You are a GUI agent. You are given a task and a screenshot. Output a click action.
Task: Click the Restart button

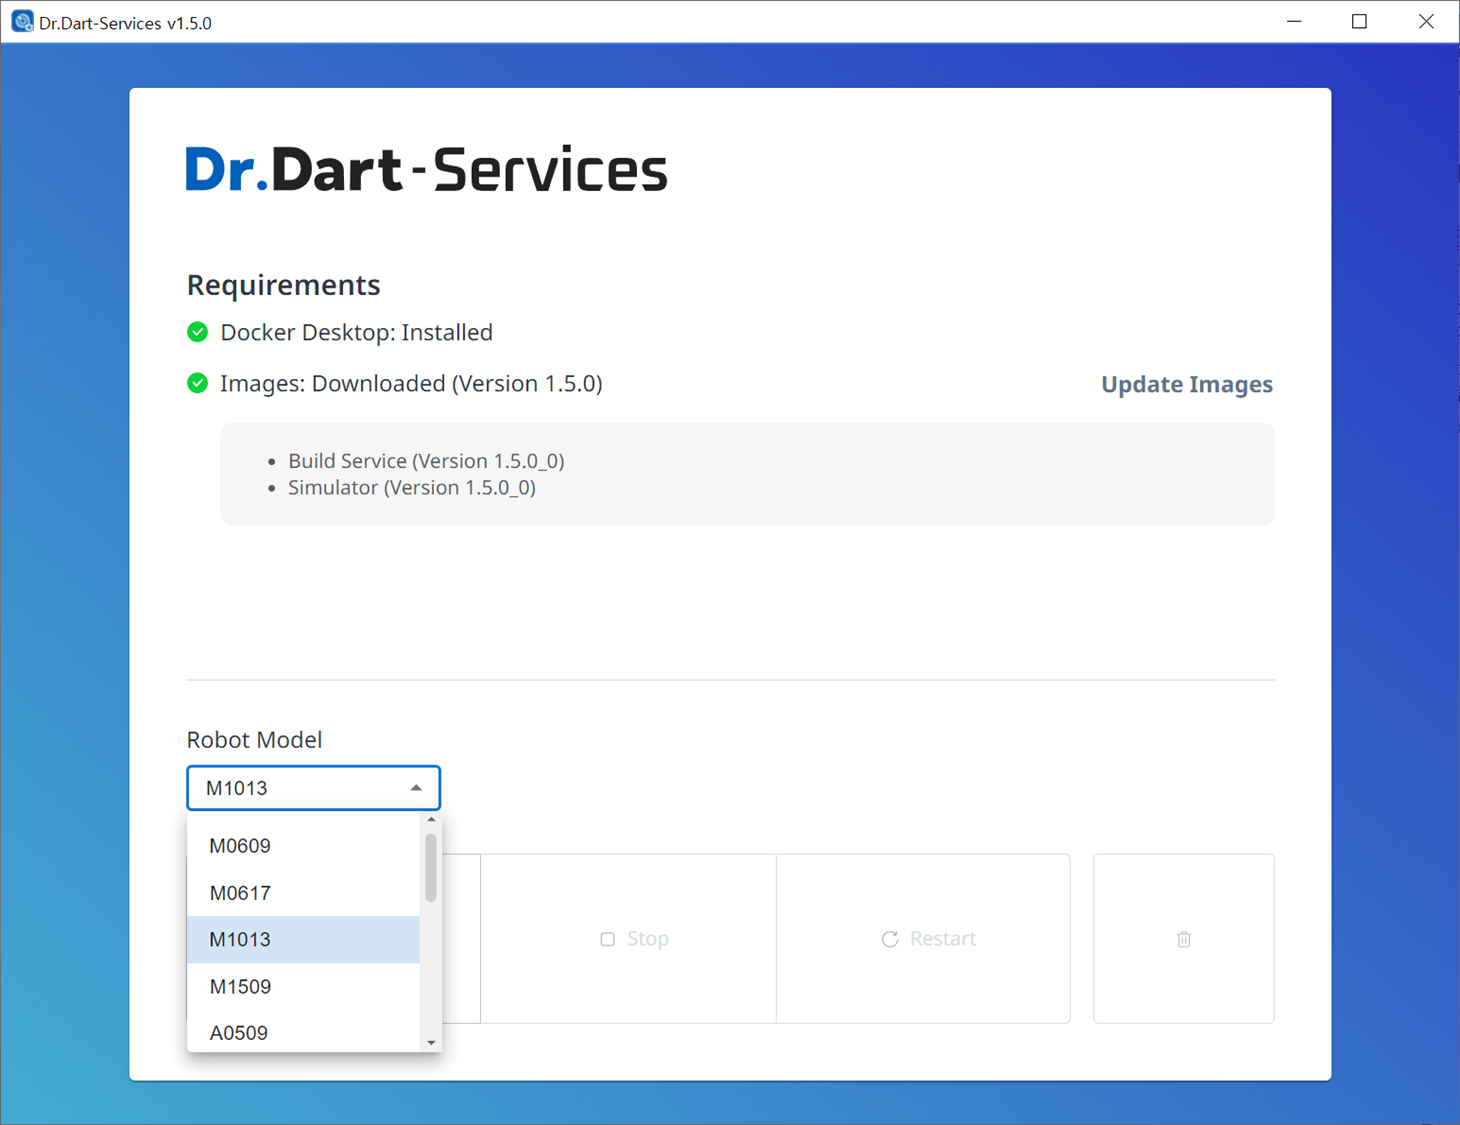click(x=923, y=938)
